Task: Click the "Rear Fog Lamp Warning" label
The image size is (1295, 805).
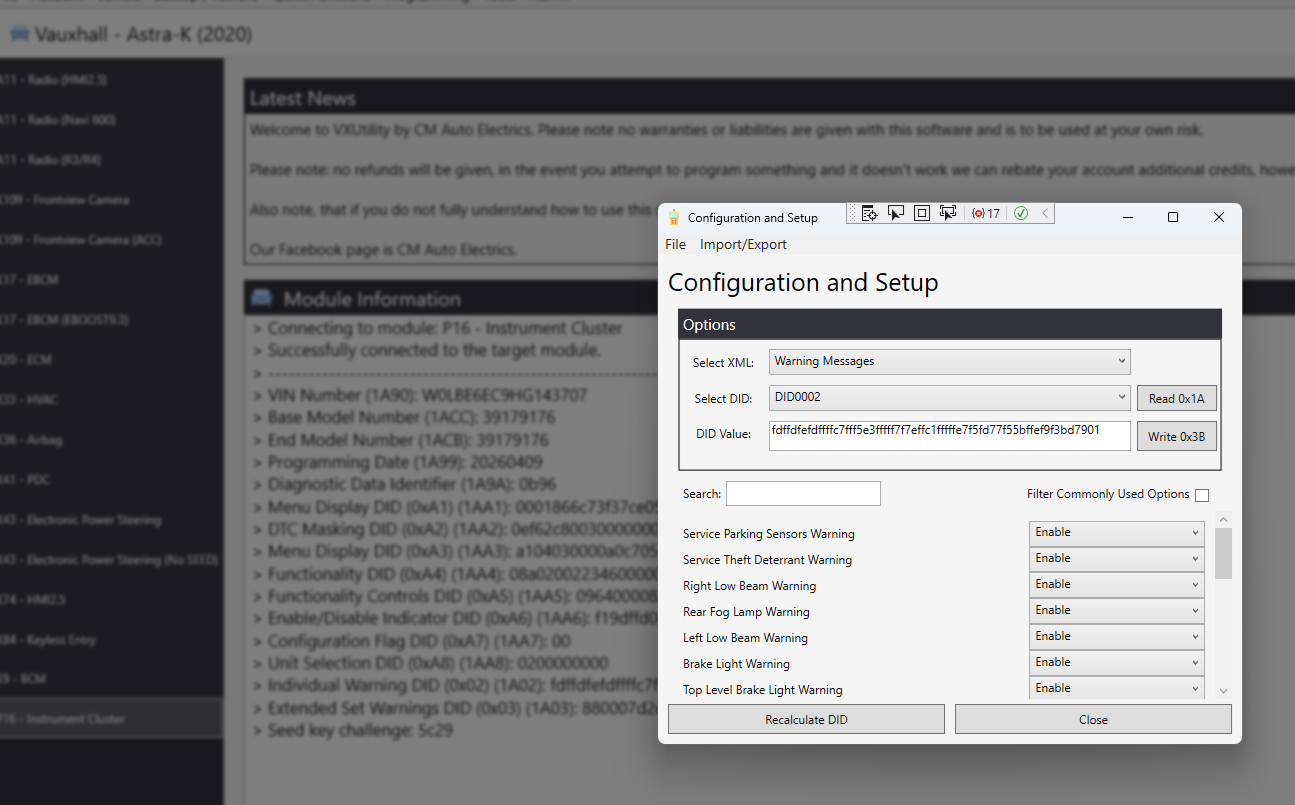Action: (746, 612)
